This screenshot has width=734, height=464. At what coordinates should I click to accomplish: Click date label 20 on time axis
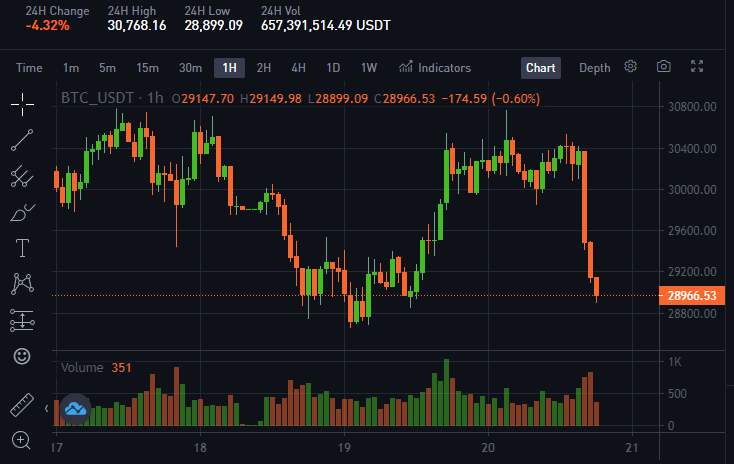[488, 448]
